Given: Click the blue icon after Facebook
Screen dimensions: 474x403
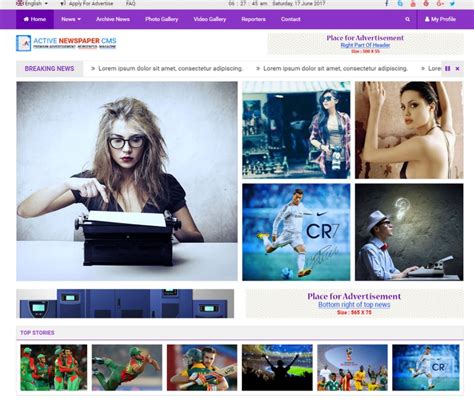Looking at the screenshot, I should click(x=400, y=4).
